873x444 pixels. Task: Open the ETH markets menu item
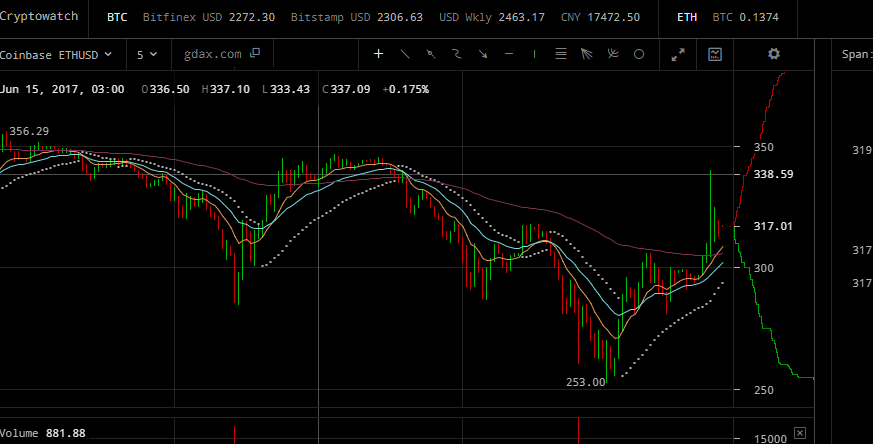687,17
